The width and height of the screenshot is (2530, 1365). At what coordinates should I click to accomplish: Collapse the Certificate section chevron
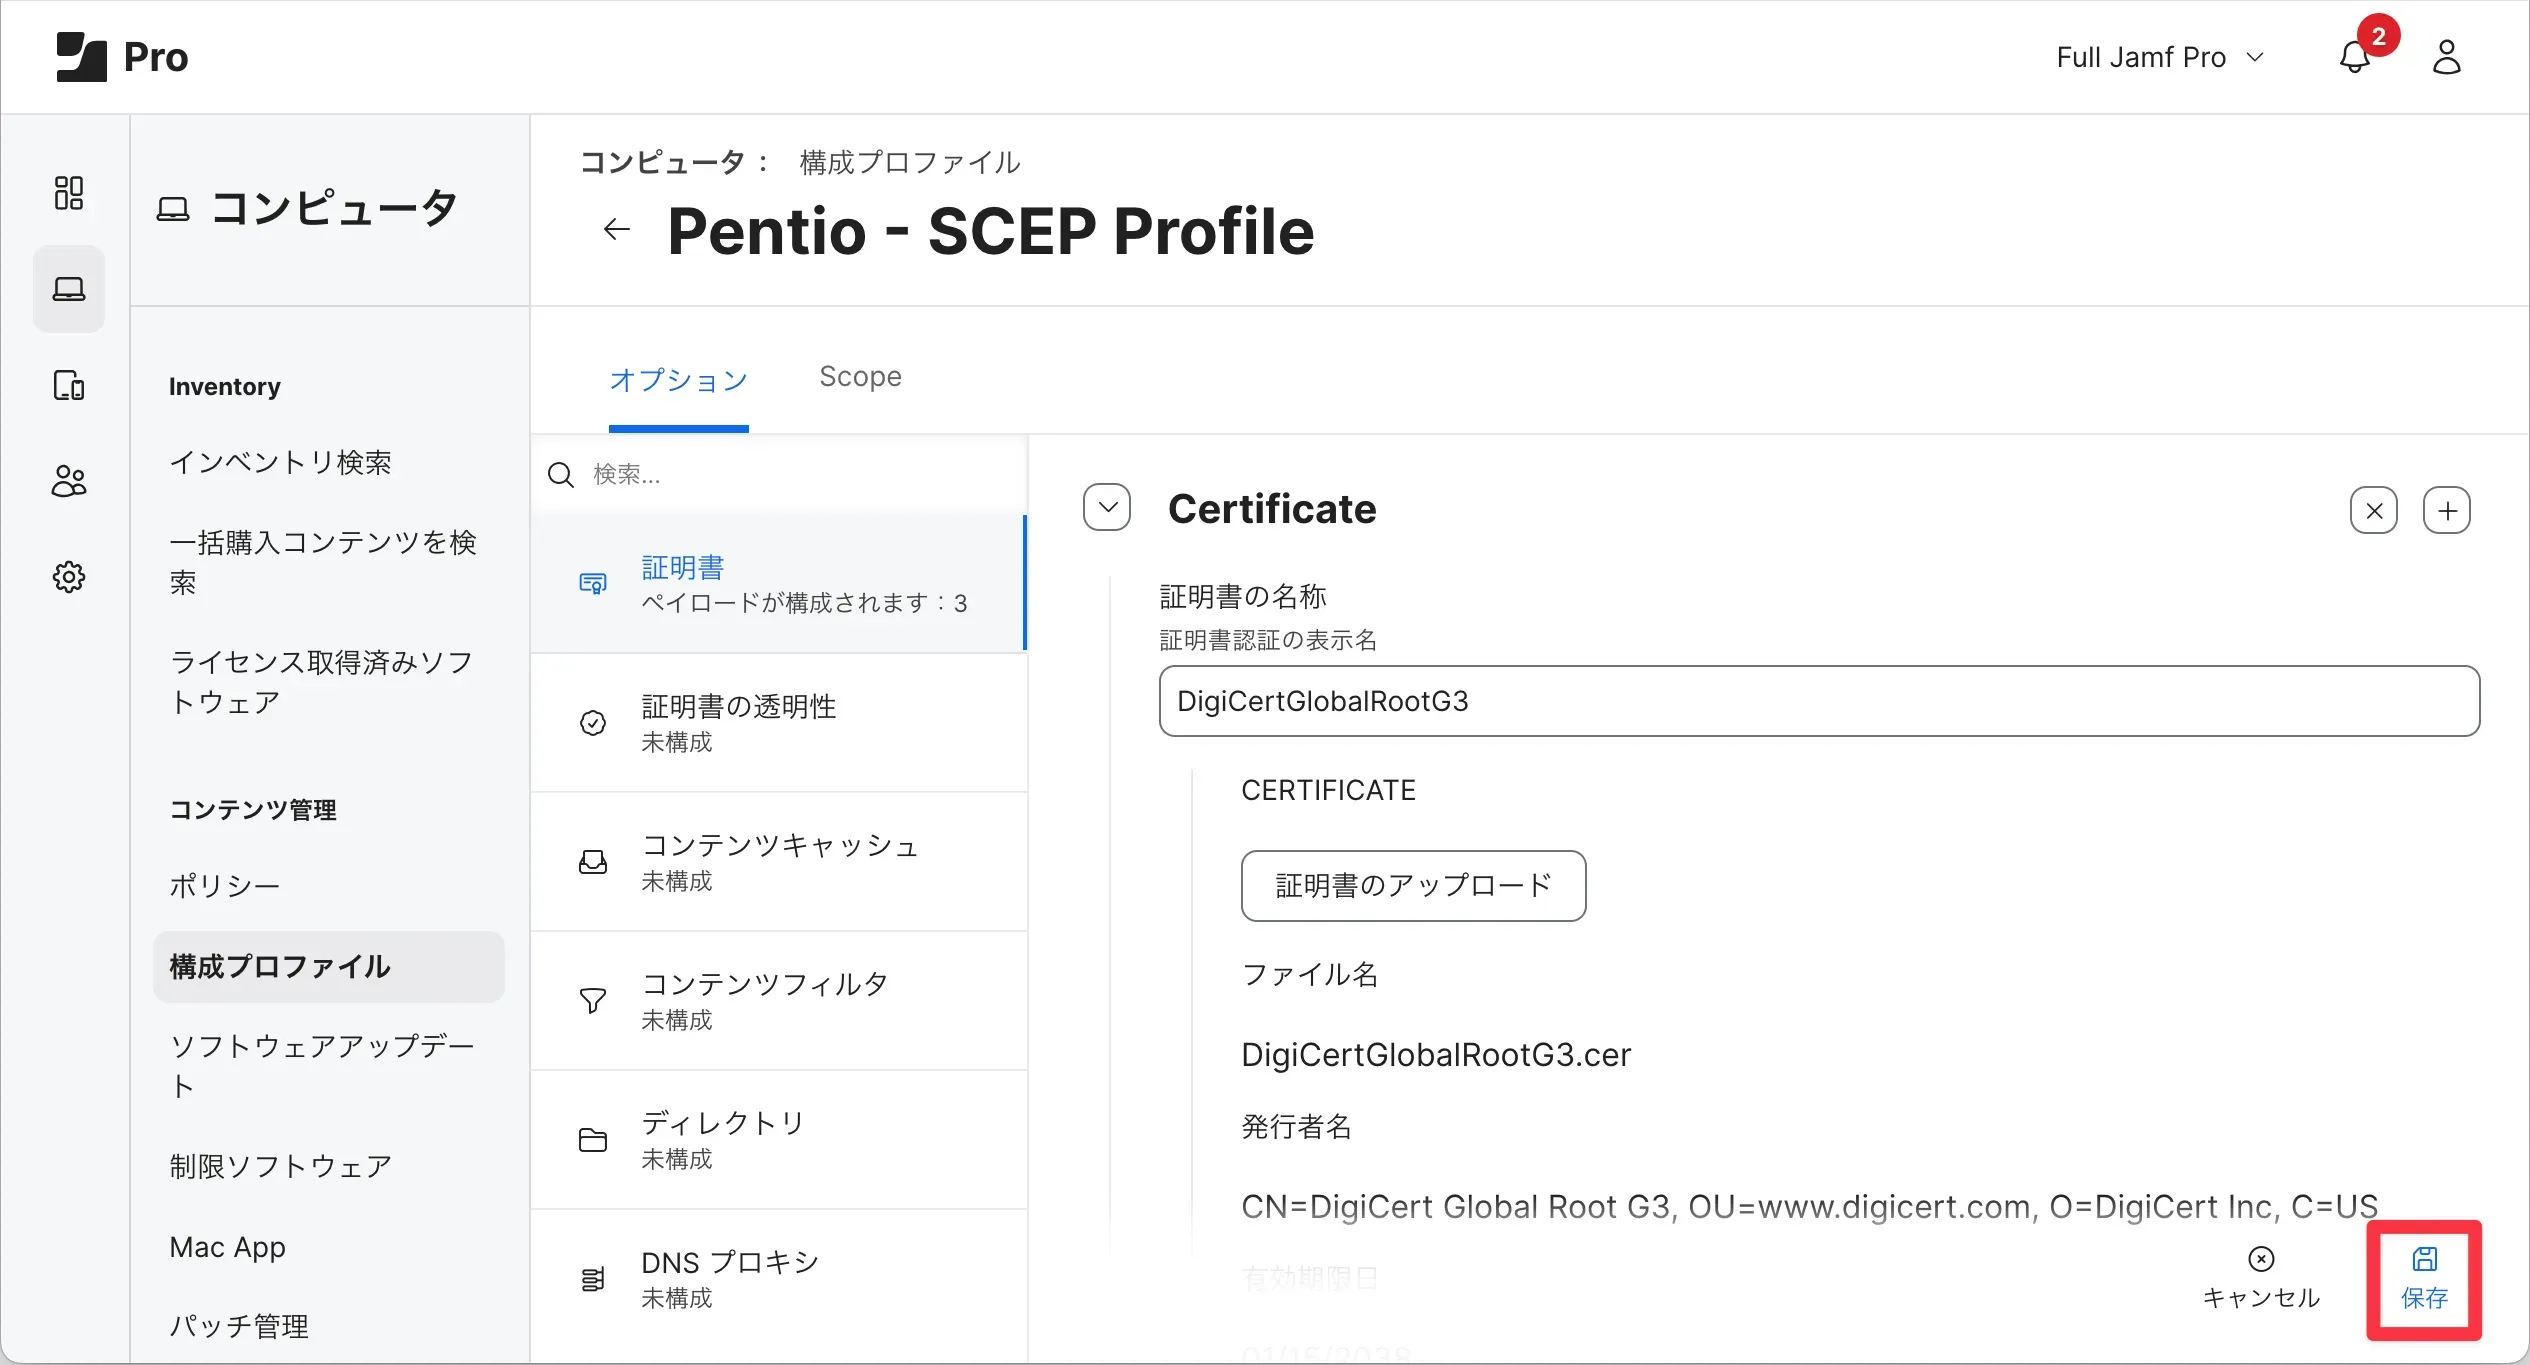point(1107,508)
